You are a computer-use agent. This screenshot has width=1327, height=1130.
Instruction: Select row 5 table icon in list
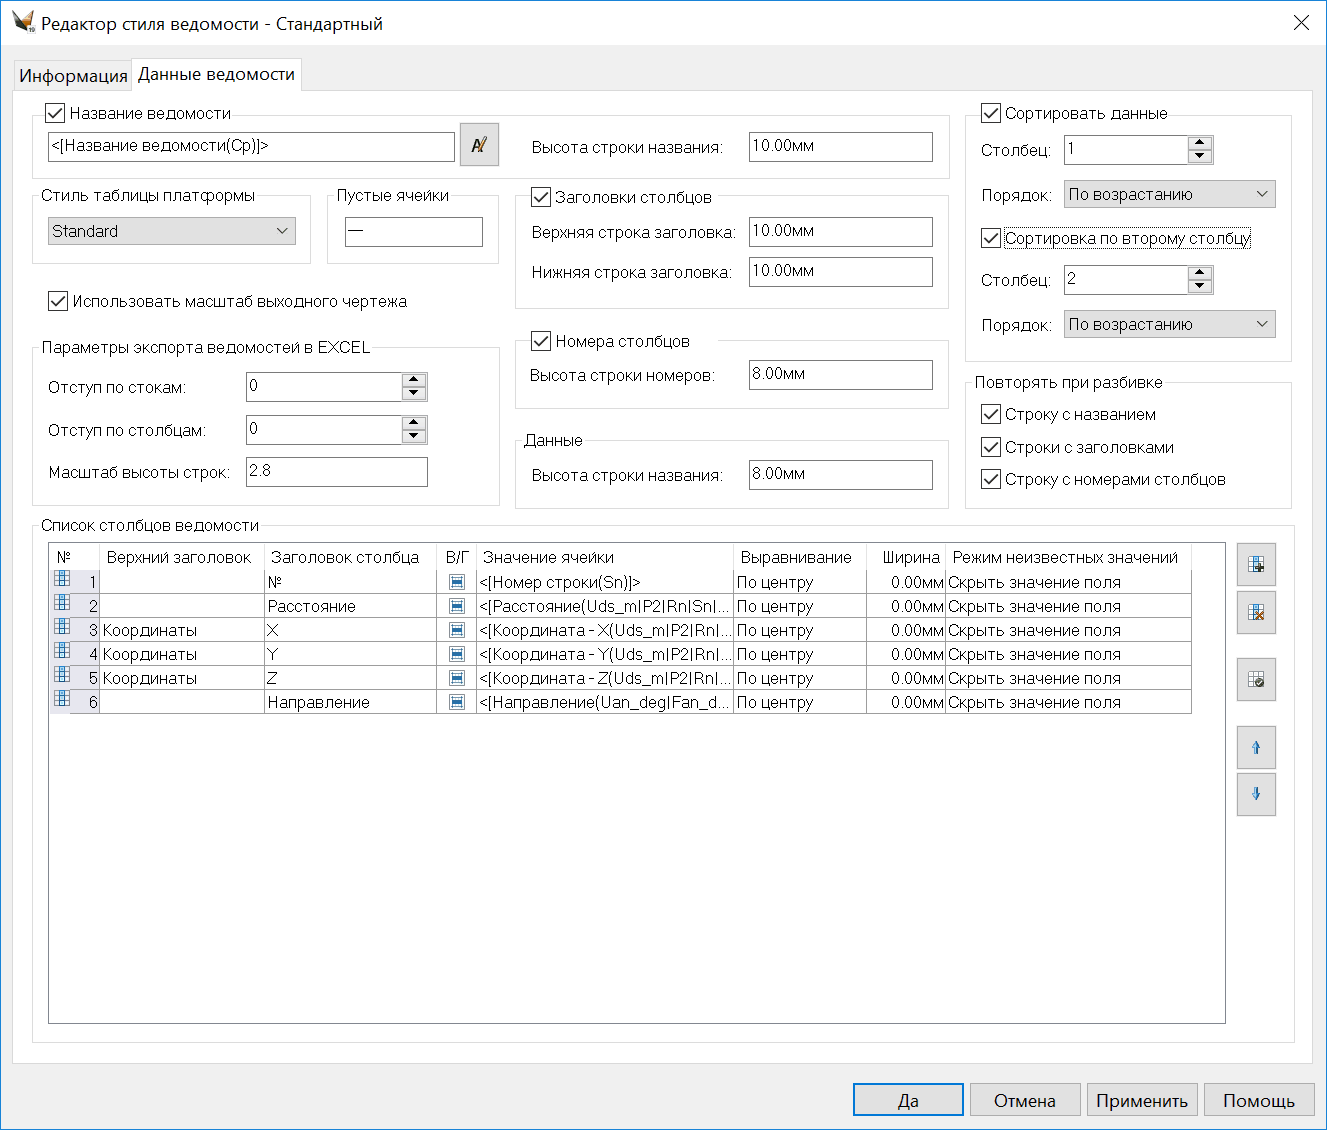tap(62, 675)
